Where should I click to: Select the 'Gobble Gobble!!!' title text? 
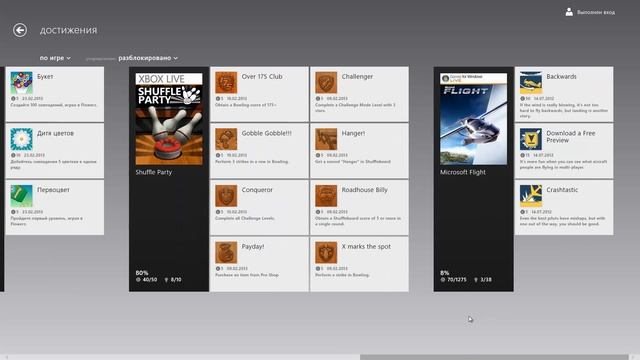point(267,133)
